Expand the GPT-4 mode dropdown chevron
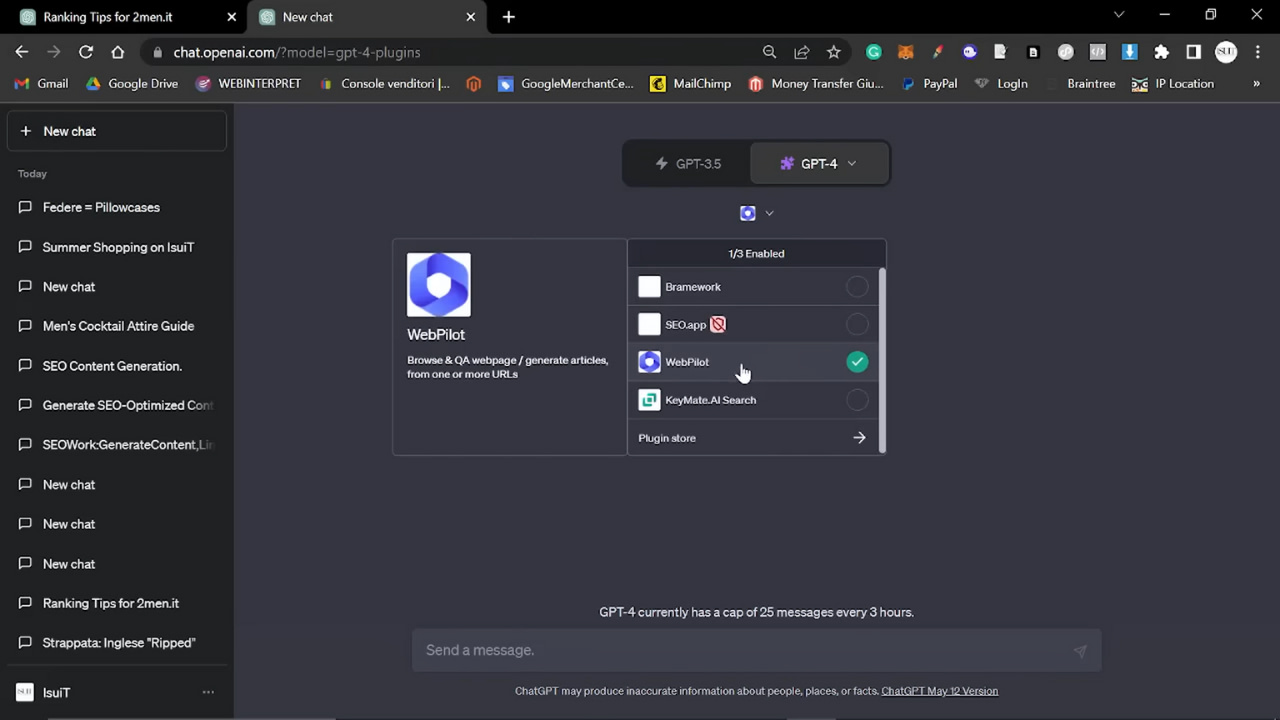This screenshot has height=720, width=1280. point(852,164)
